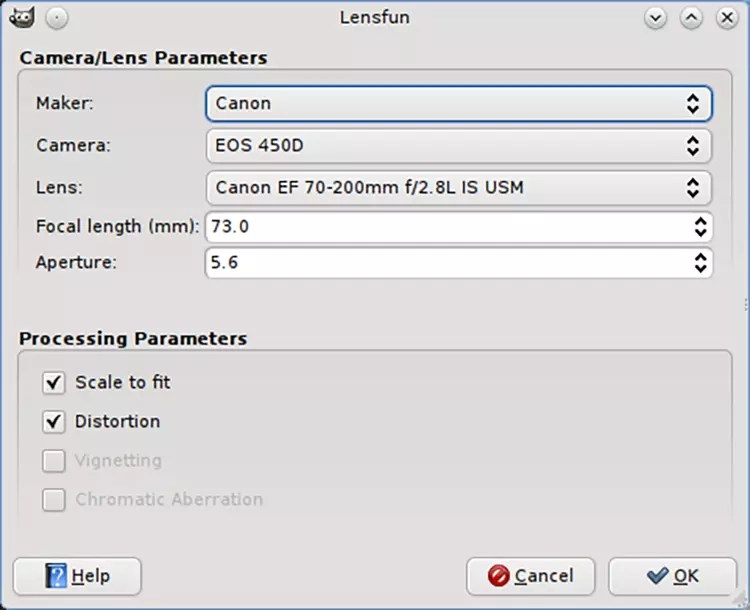
Task: Open Help for the Lensfun plugin
Action: 77,576
